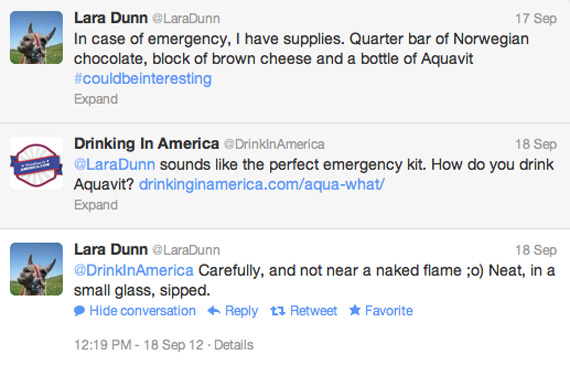This screenshot has height=365, width=570.
Task: Open @DrinkInAmerica mention in the bottom tweet
Action: (x=134, y=270)
